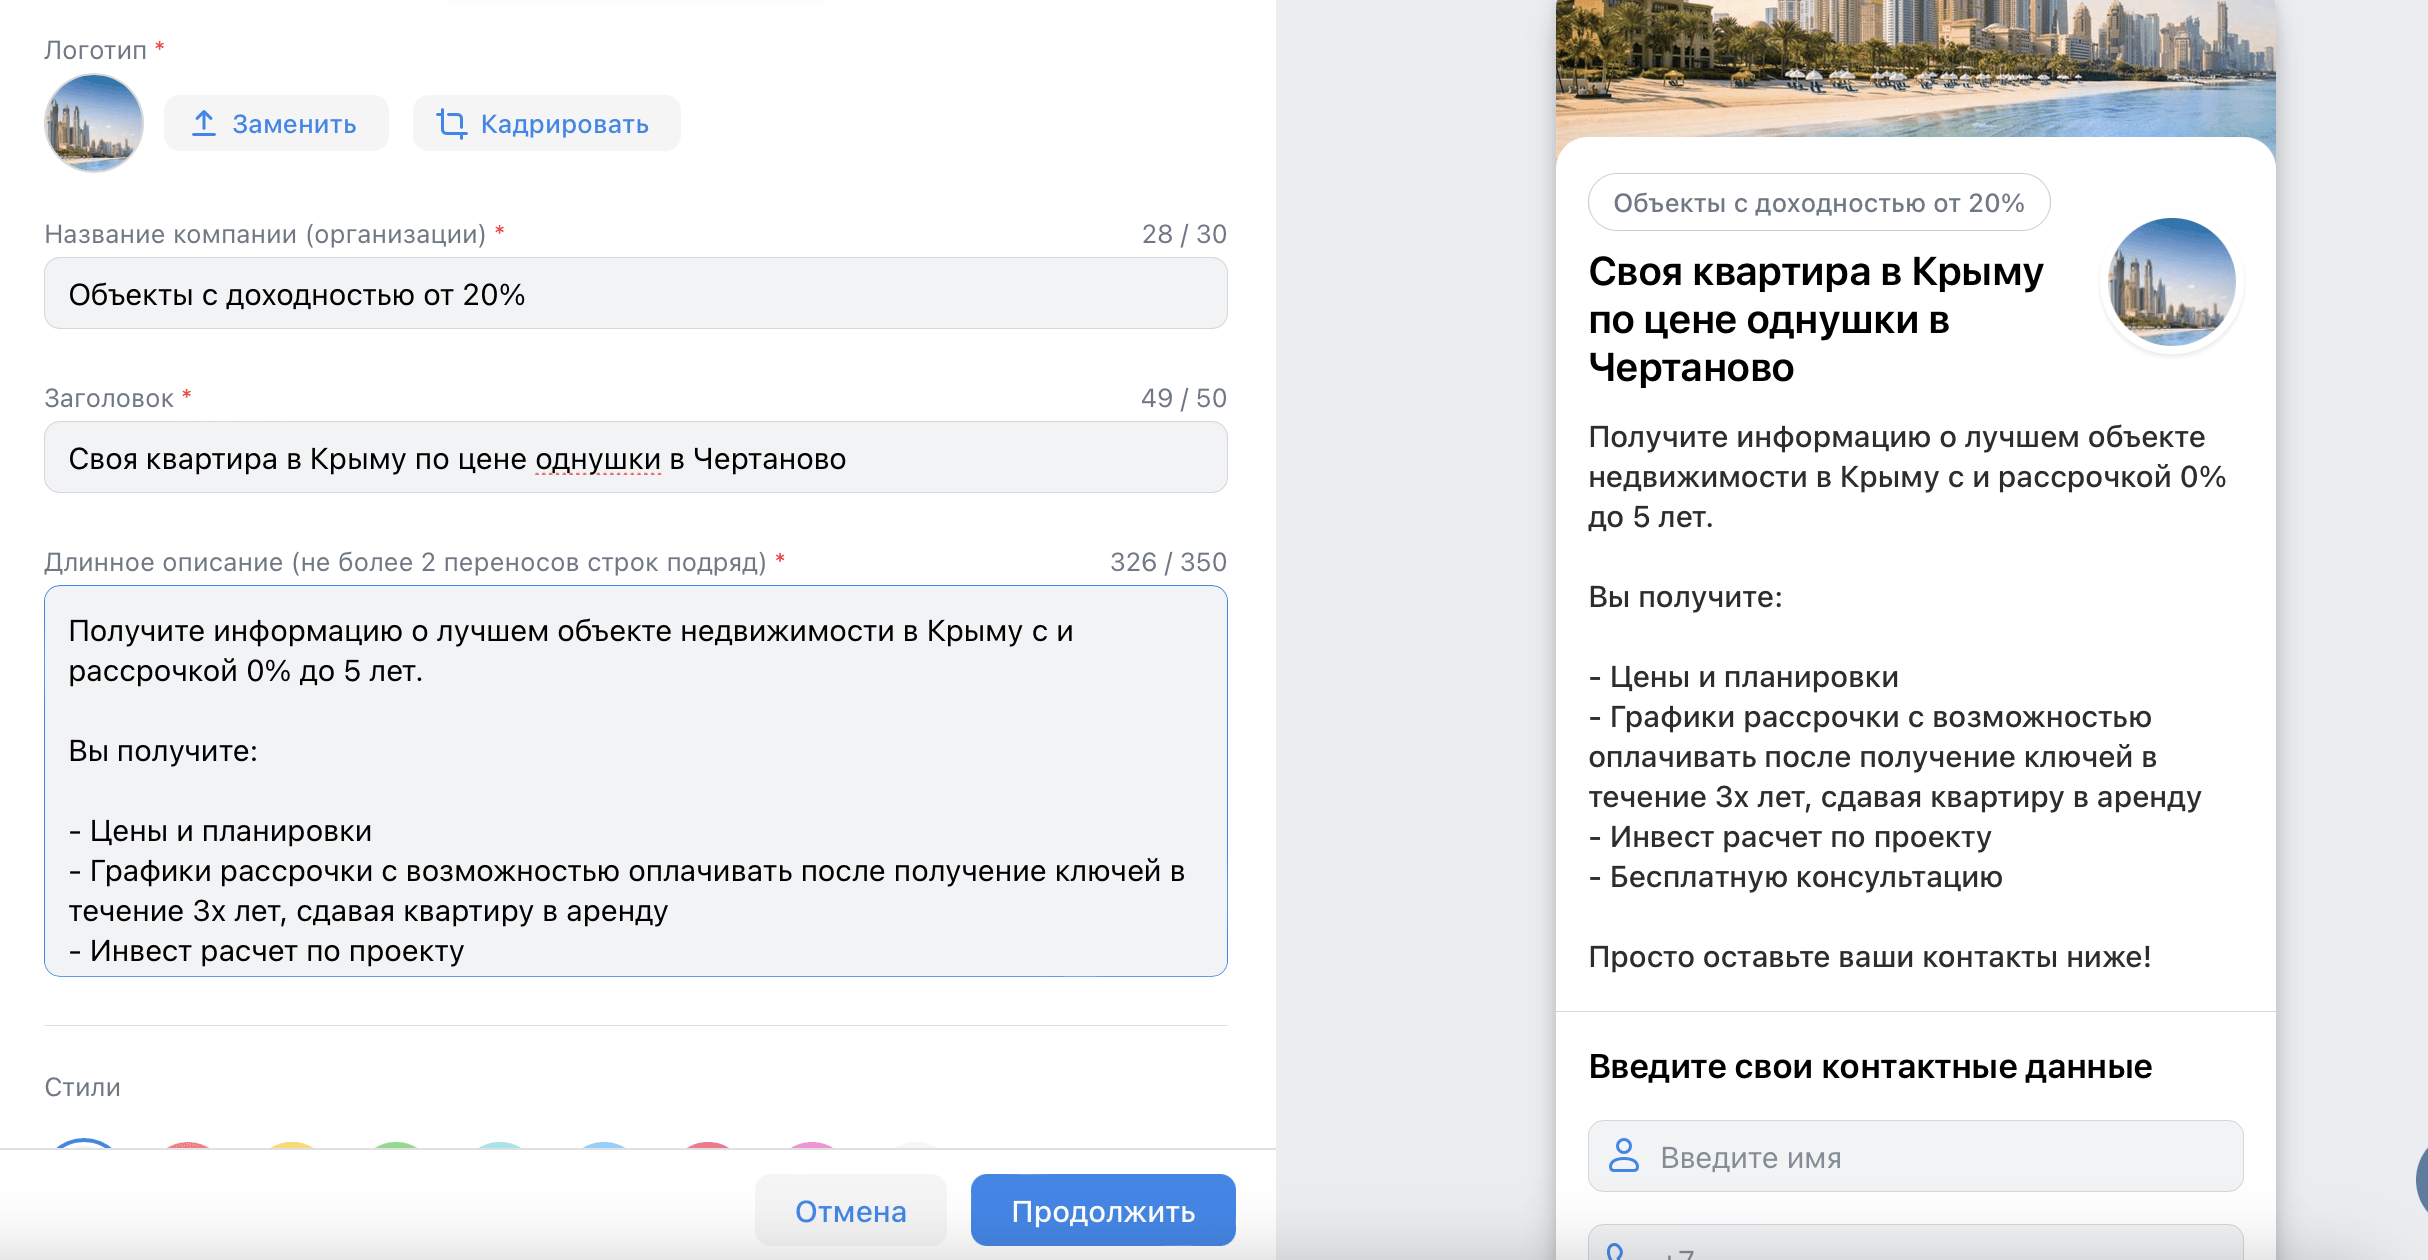Click the 'Вы получите:' line in the textarea
This screenshot has height=1260, width=2428.
pyautogui.click(x=163, y=751)
